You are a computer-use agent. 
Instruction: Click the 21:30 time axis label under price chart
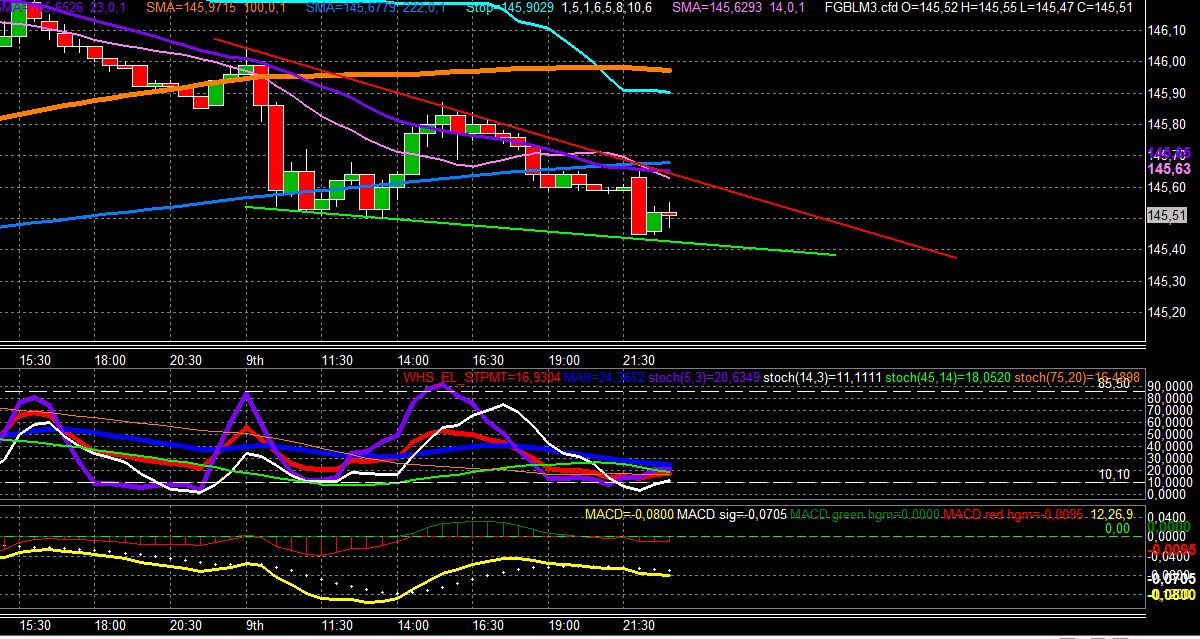tap(638, 359)
